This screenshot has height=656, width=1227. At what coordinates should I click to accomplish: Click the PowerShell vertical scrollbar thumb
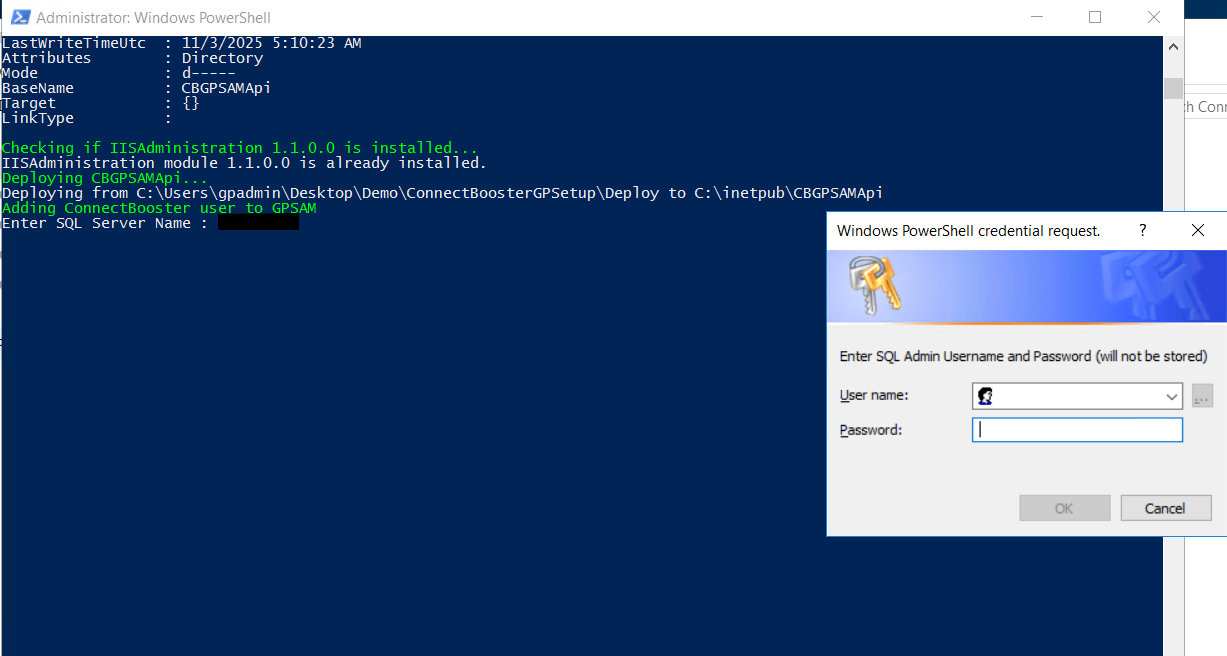pos(1173,88)
